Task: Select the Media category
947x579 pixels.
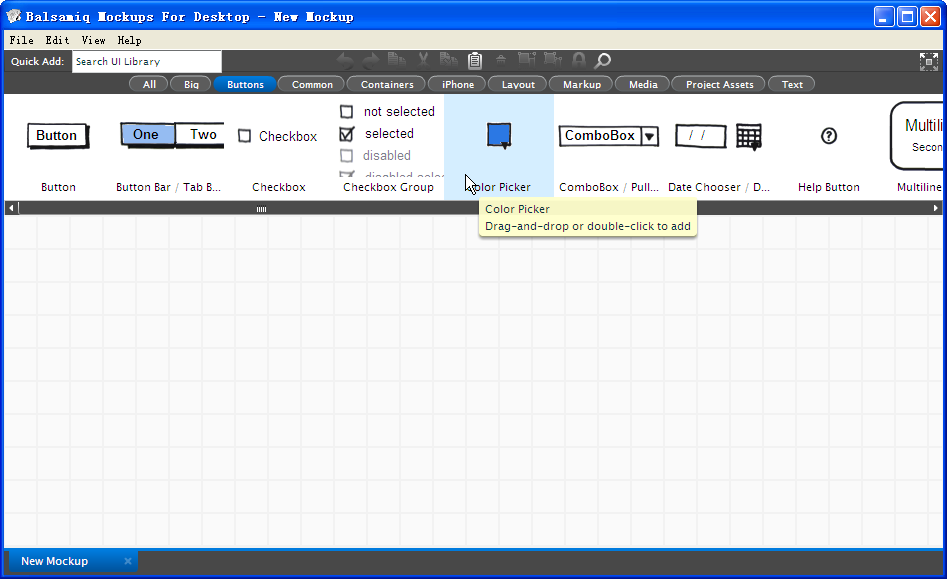Action: 643,84
